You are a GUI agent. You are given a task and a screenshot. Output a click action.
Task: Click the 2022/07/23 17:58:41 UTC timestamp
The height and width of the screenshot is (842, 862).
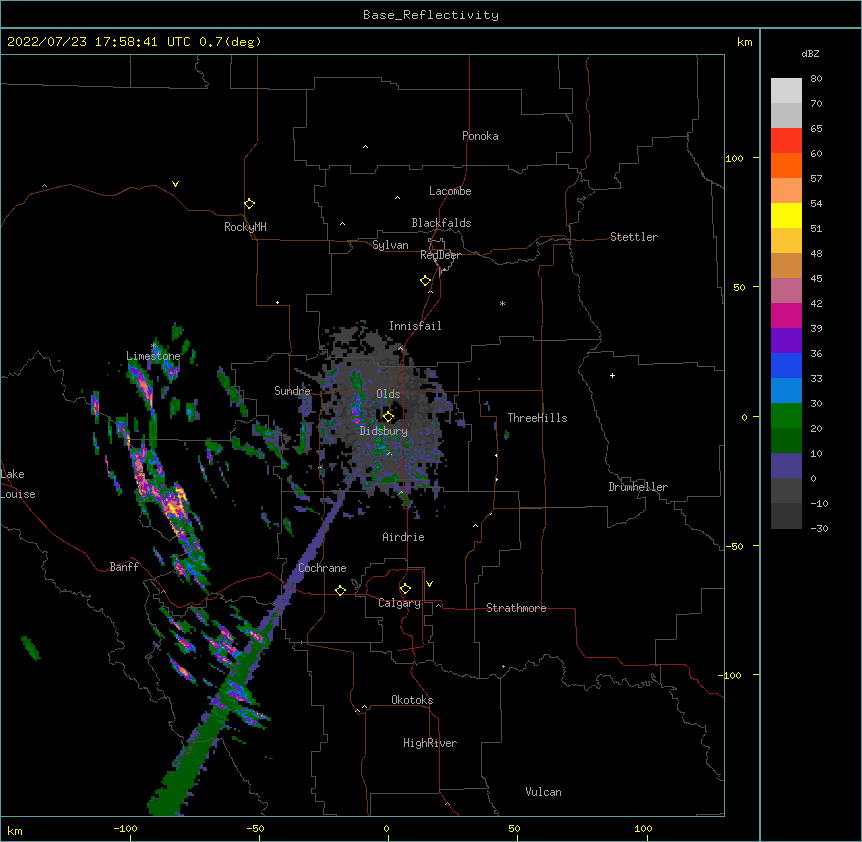click(99, 42)
